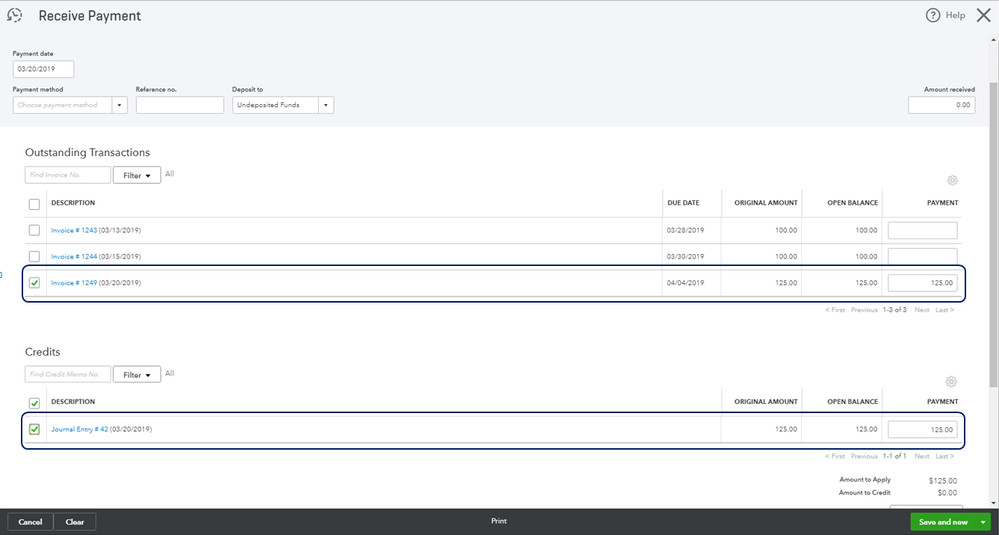This screenshot has height=535, width=999.
Task: Open the recent transactions history icon
Action: [x=14, y=15]
